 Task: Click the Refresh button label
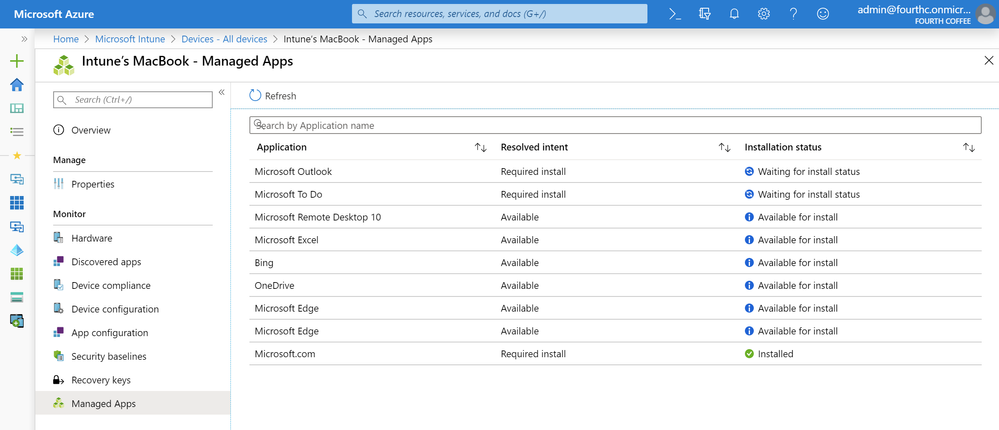pyautogui.click(x=280, y=96)
